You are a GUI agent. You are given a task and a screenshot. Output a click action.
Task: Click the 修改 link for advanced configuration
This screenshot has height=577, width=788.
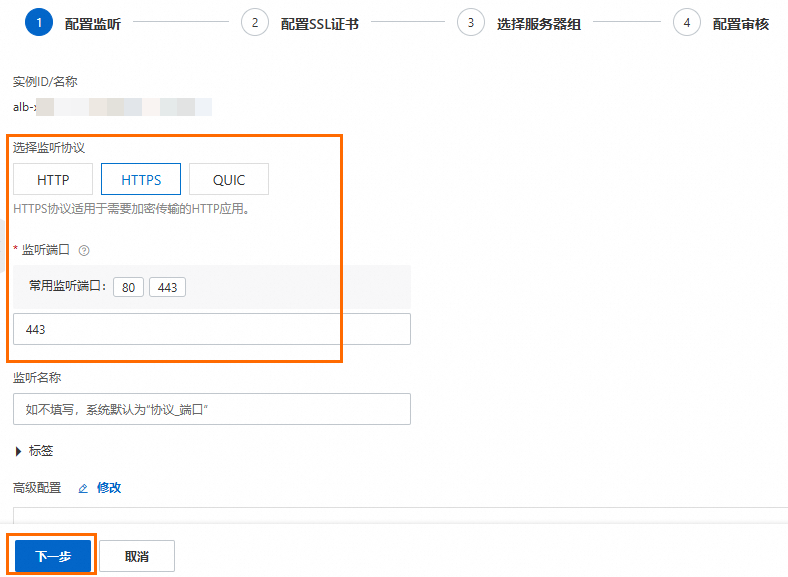[109, 488]
